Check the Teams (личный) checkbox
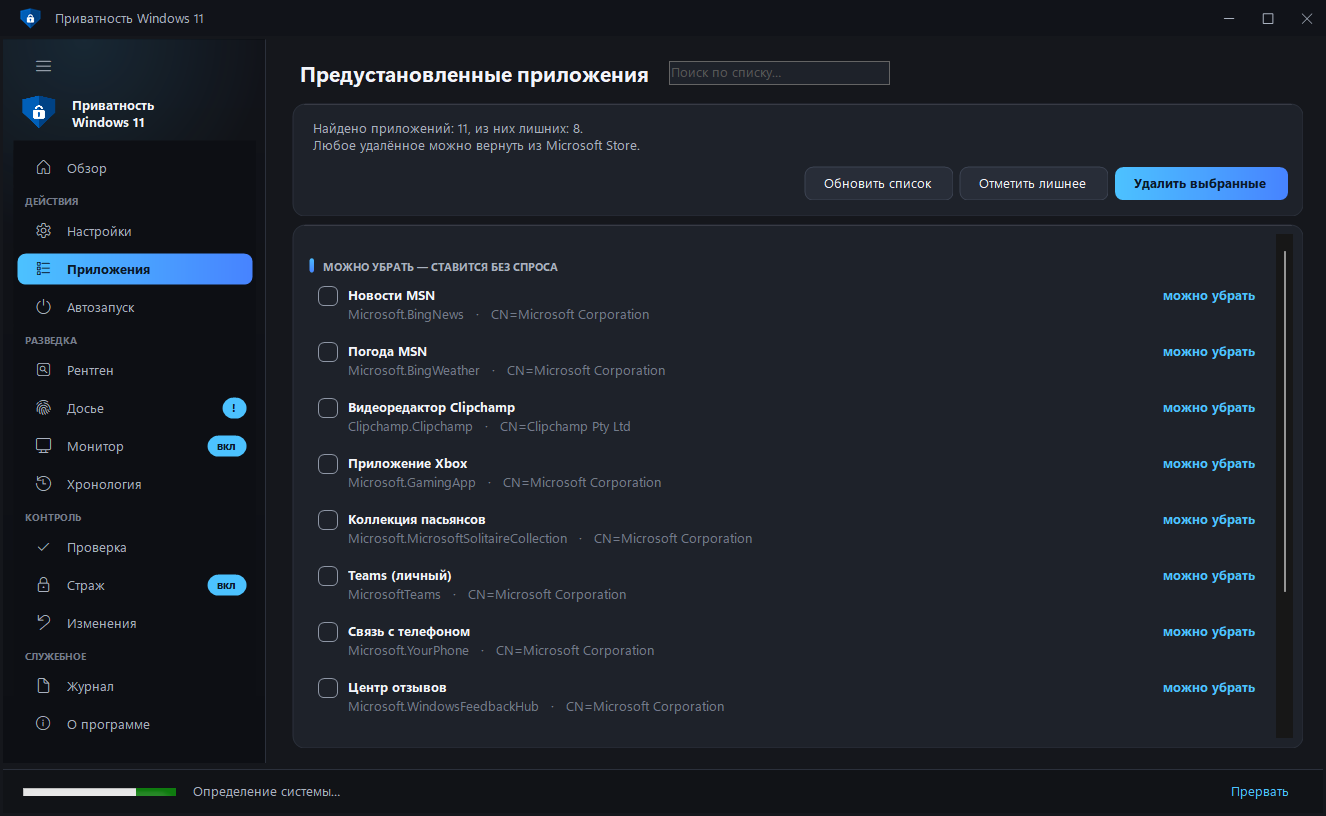 click(328, 576)
